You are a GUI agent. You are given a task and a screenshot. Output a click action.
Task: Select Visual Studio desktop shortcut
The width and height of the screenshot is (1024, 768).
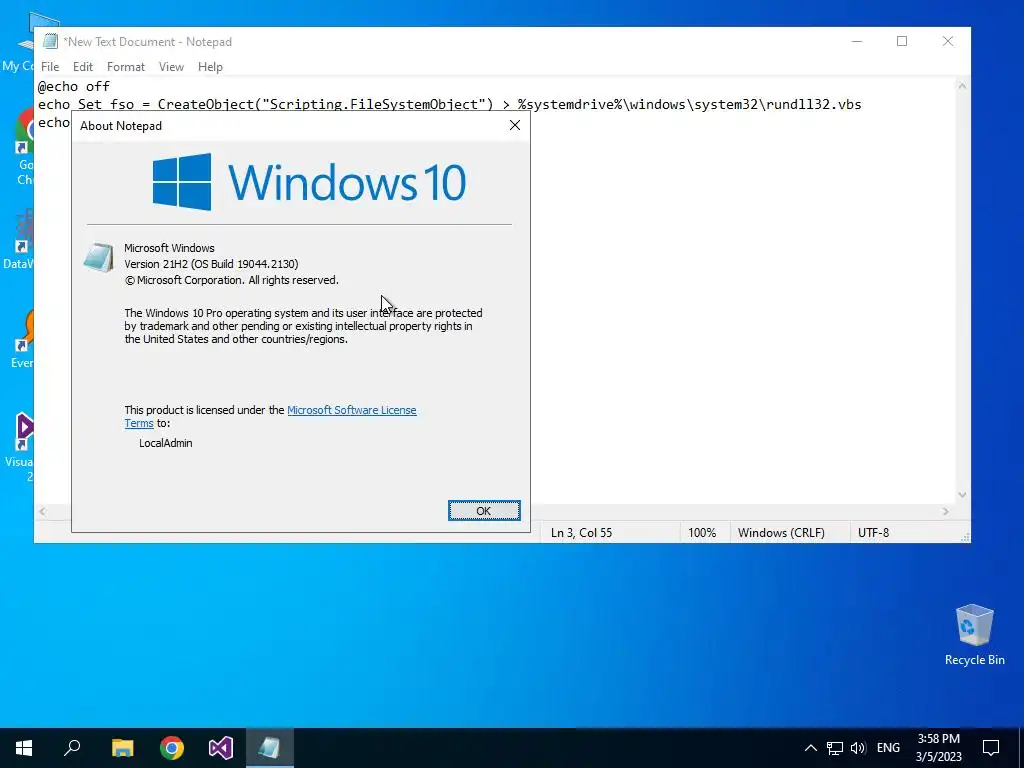pos(22,447)
